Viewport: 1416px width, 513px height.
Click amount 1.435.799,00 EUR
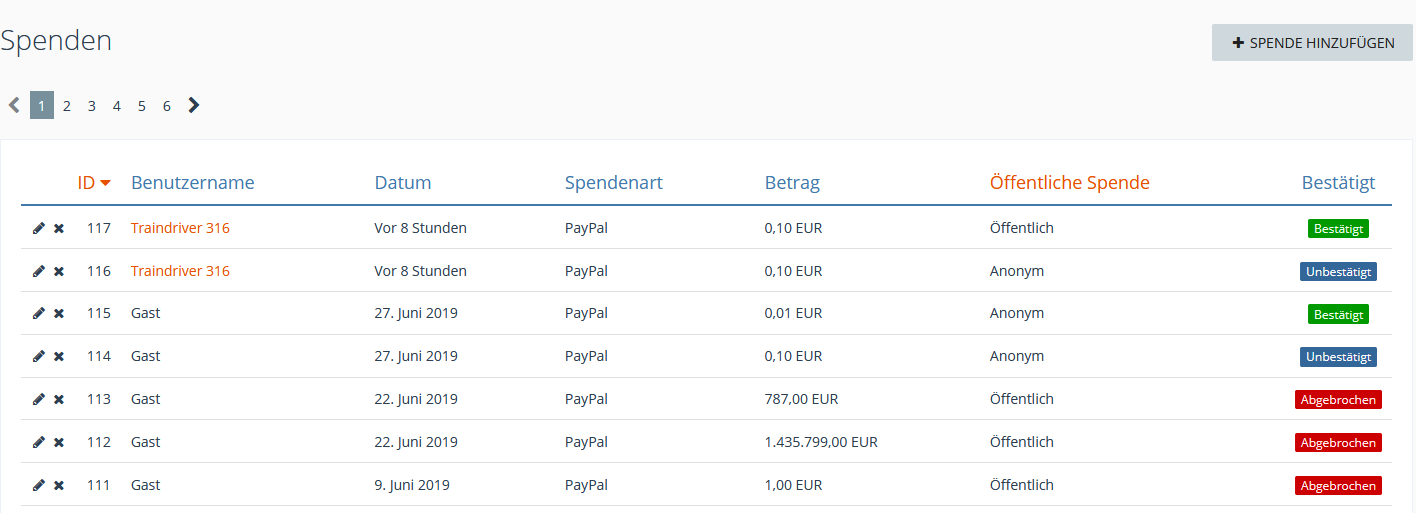tap(821, 442)
